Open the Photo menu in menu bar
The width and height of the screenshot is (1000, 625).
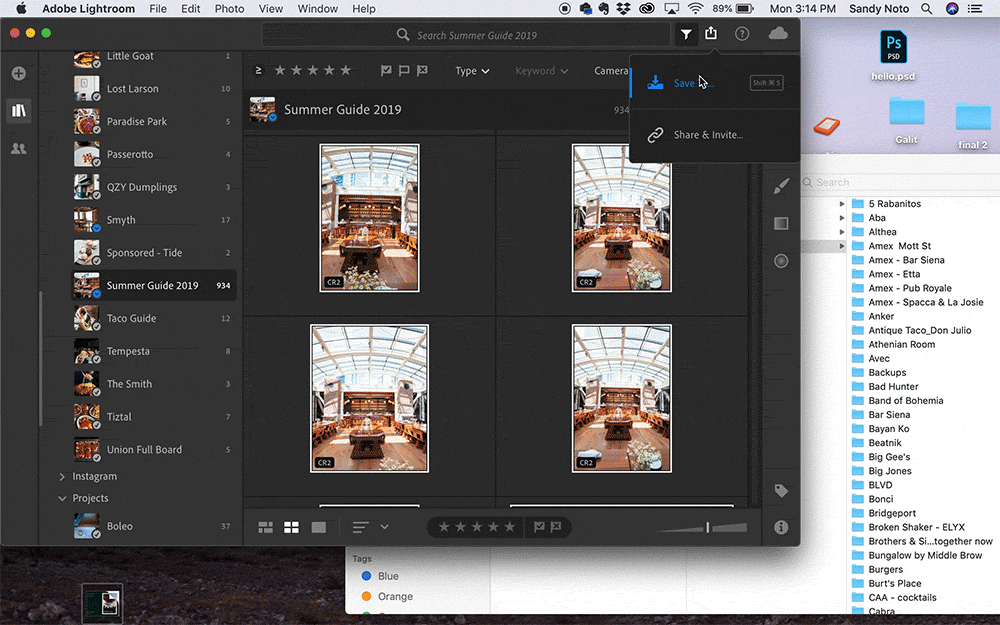[229, 9]
